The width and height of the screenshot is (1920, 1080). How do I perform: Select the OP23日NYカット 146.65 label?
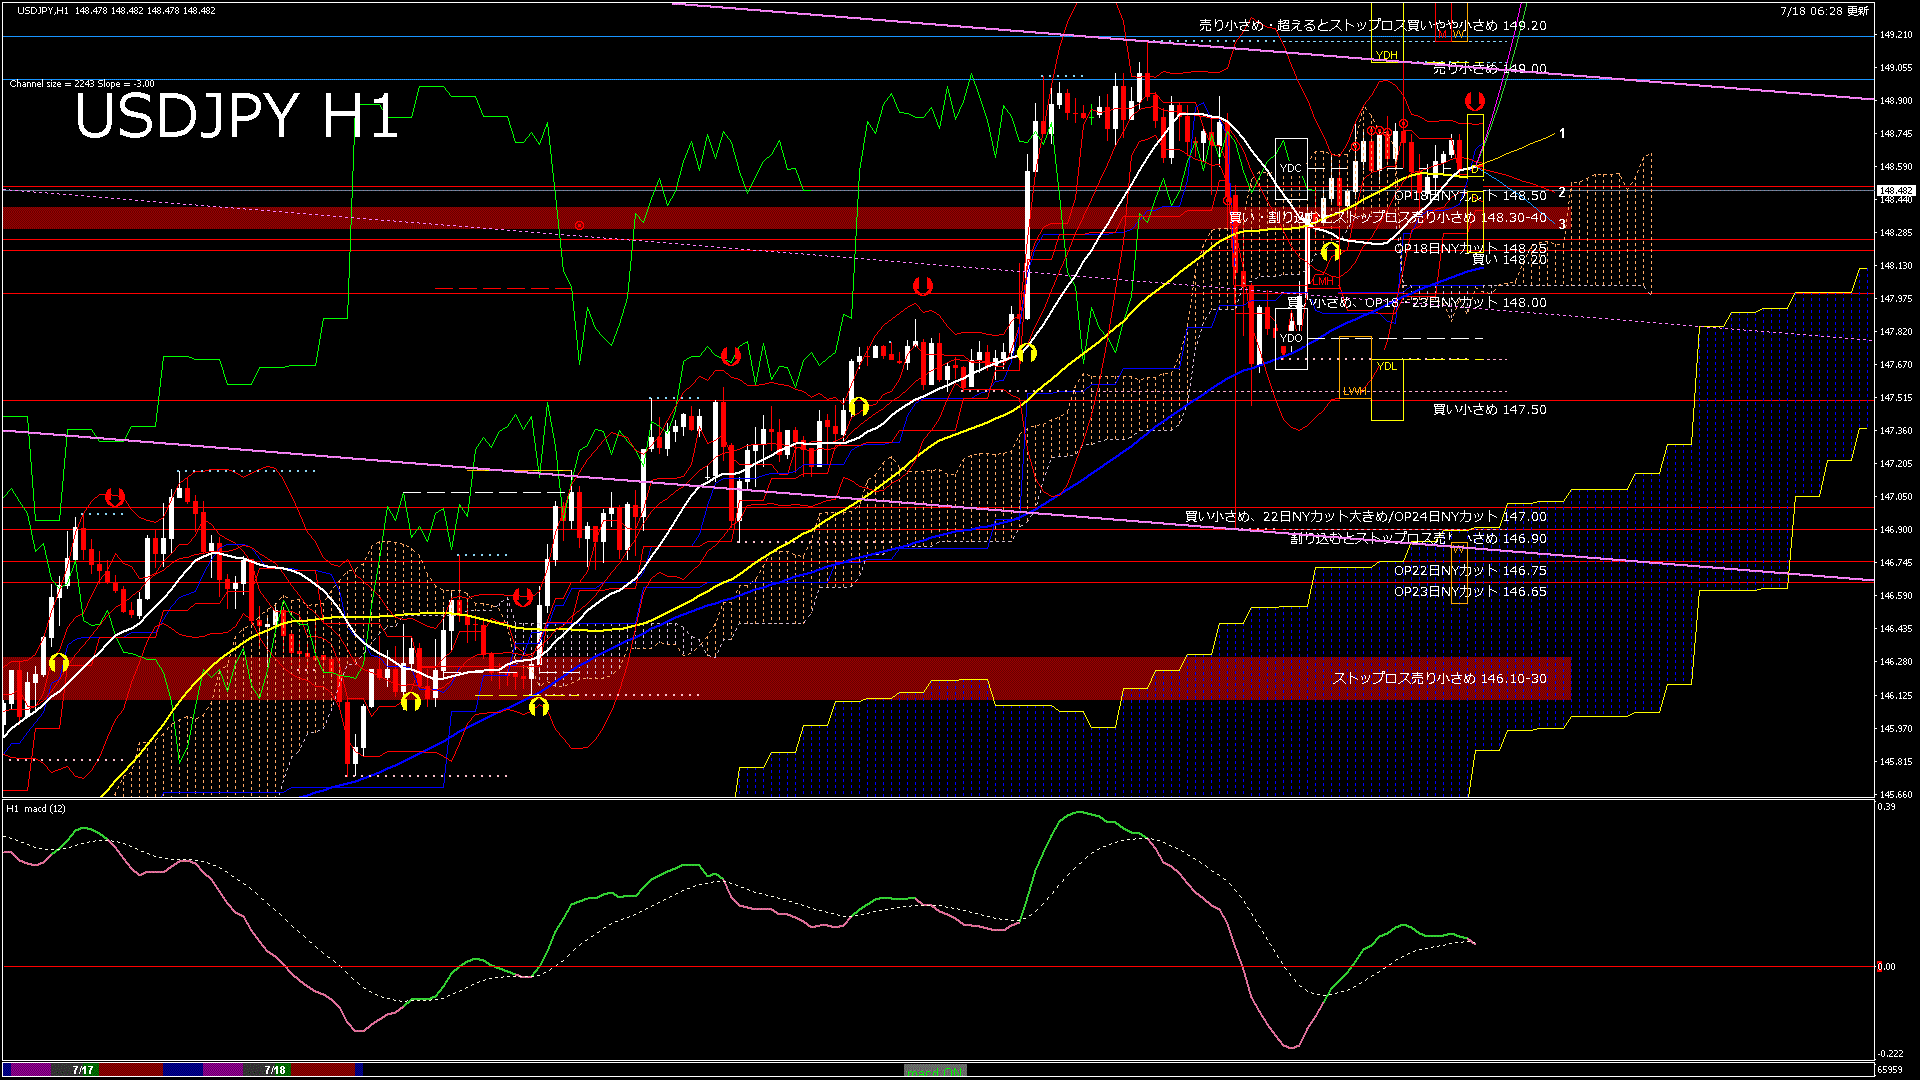1470,591
